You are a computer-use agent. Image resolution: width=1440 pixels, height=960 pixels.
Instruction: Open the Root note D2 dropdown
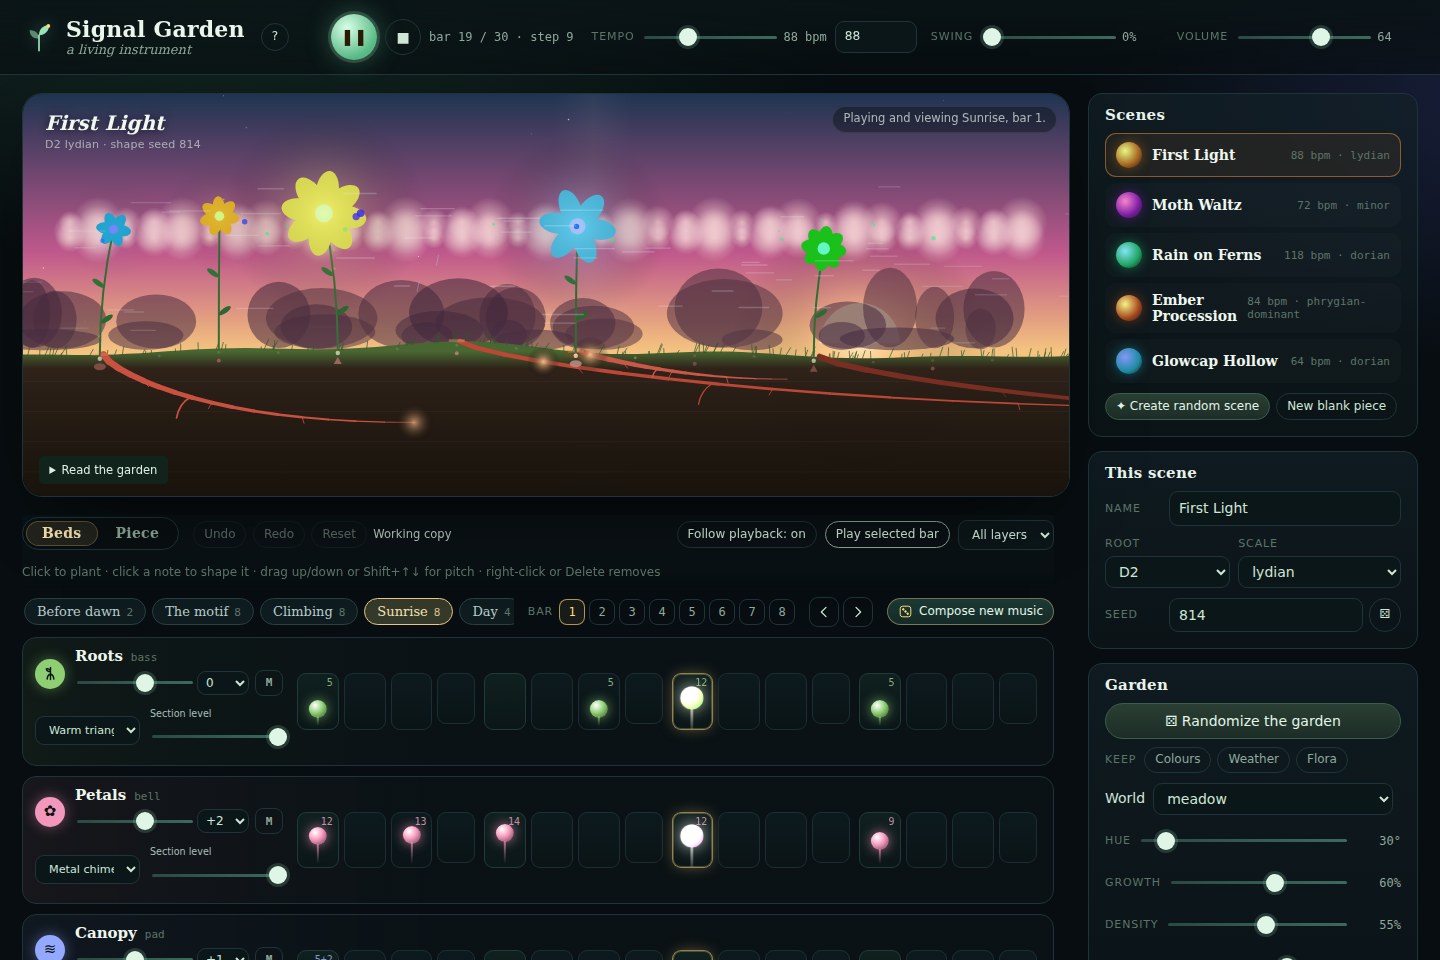click(x=1167, y=572)
